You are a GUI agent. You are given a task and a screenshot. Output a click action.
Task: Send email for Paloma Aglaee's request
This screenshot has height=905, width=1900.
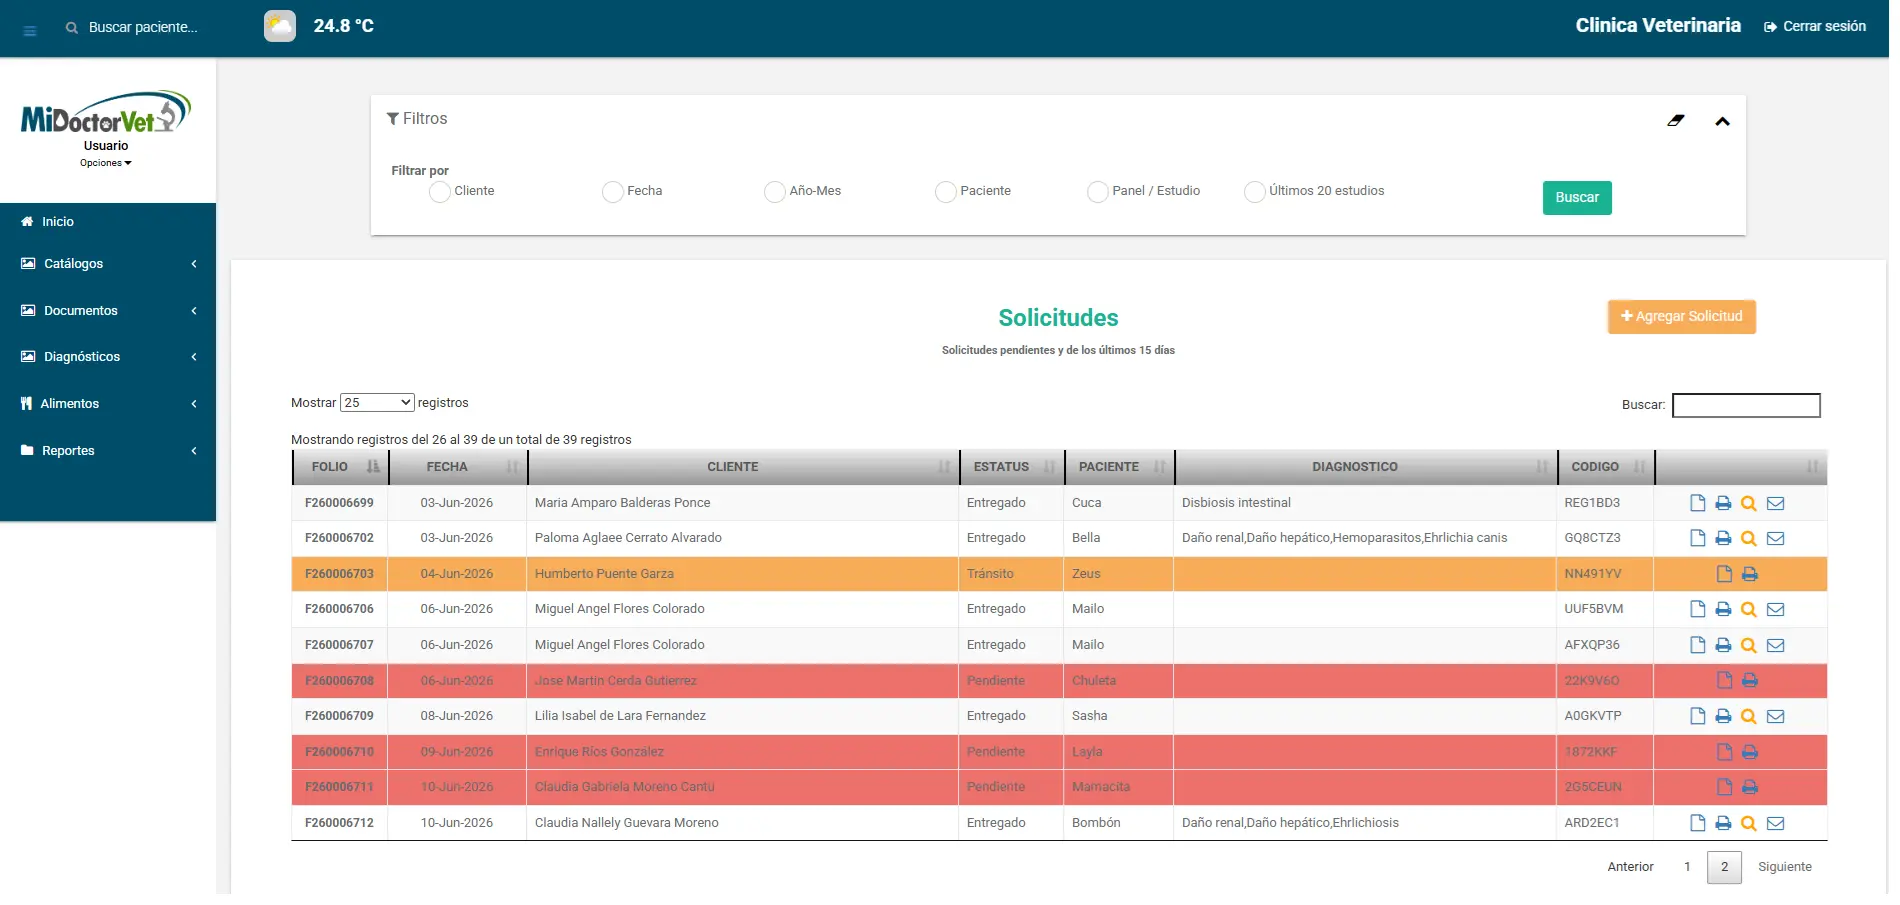(x=1775, y=538)
